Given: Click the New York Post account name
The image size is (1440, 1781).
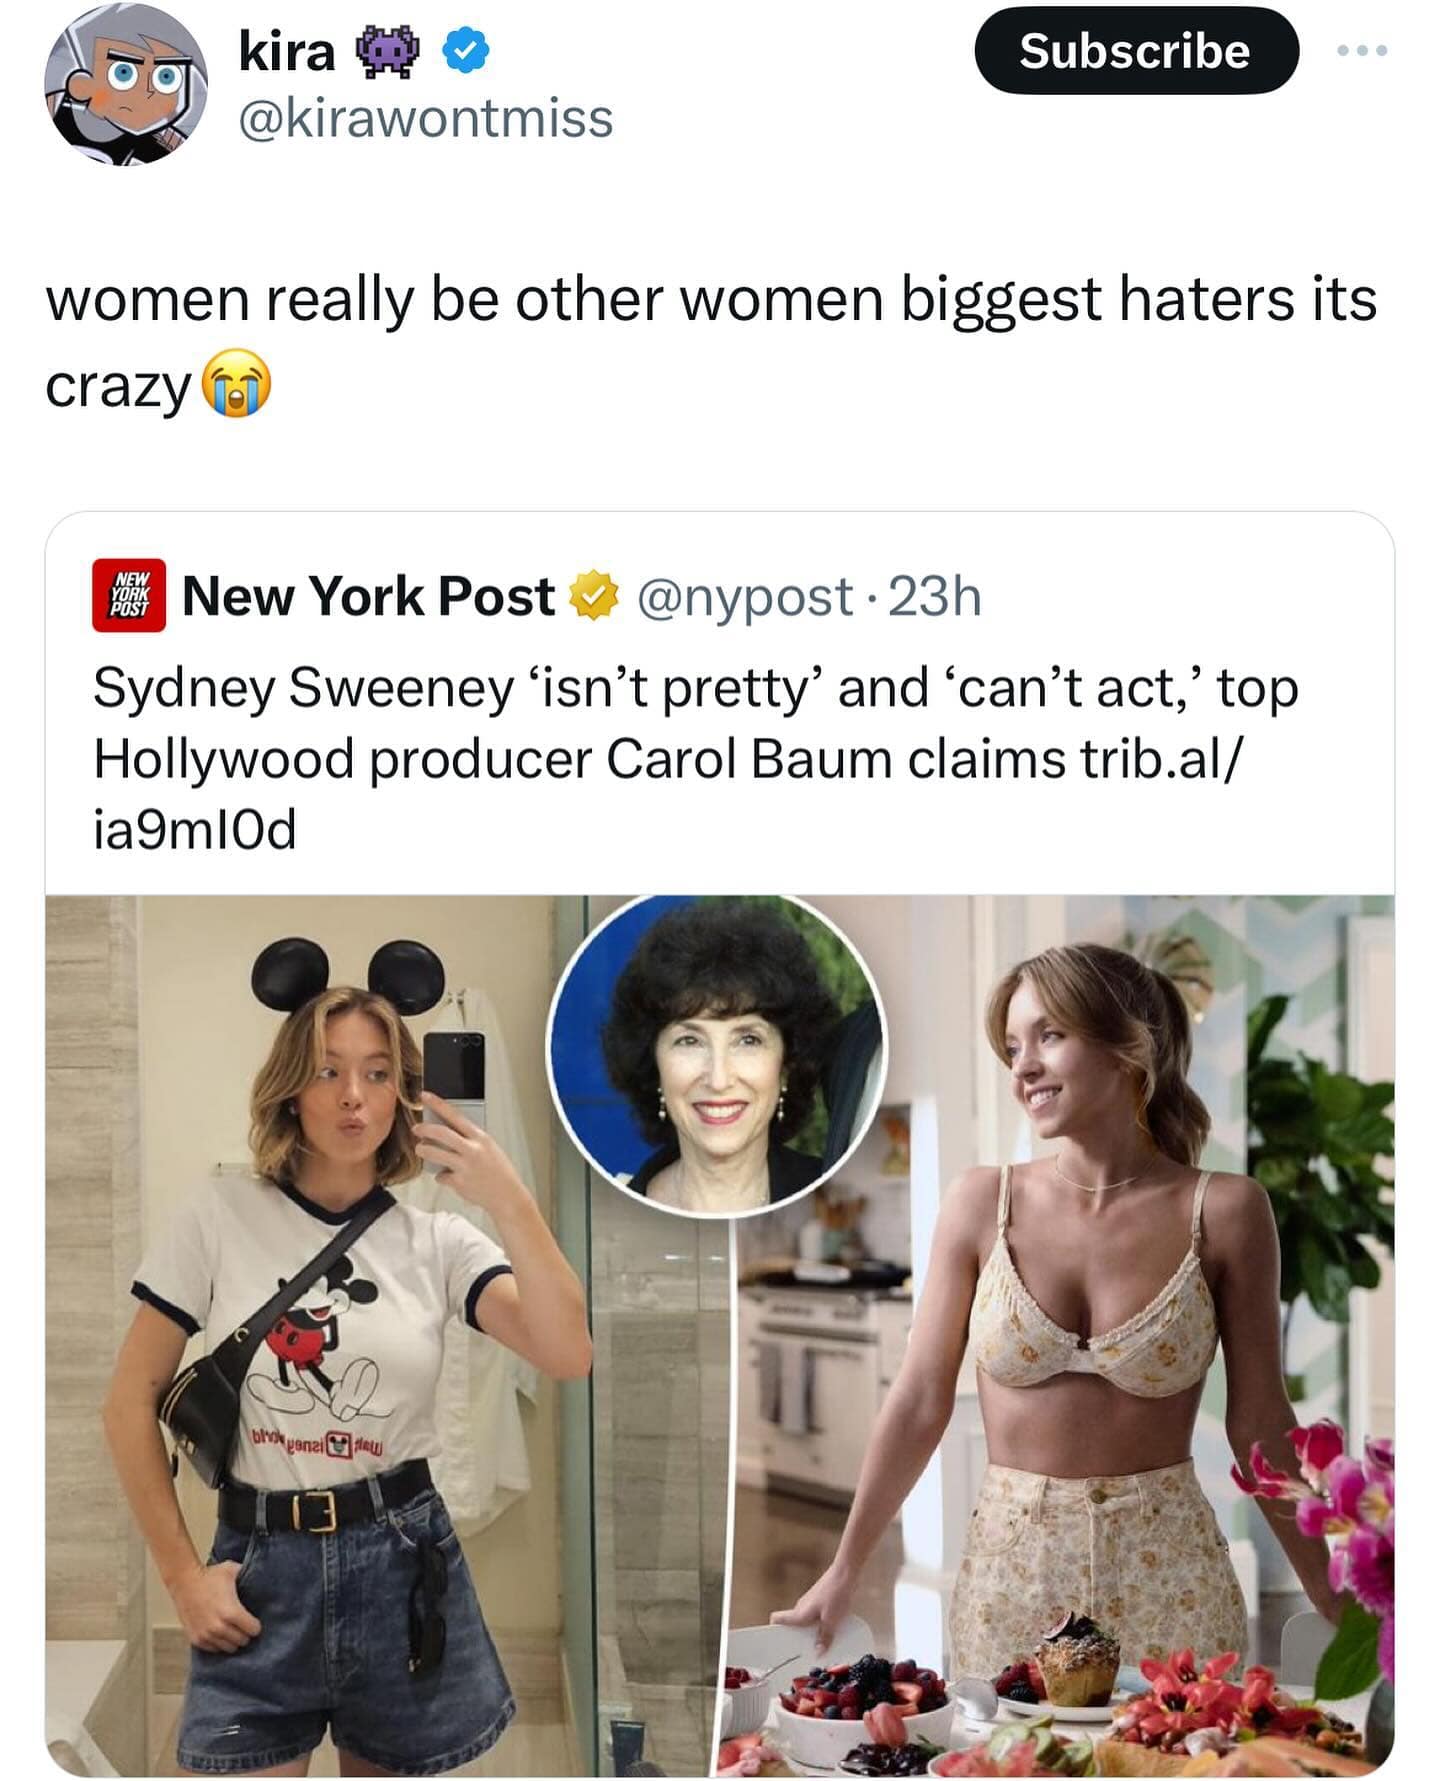Looking at the screenshot, I should [x=368, y=597].
